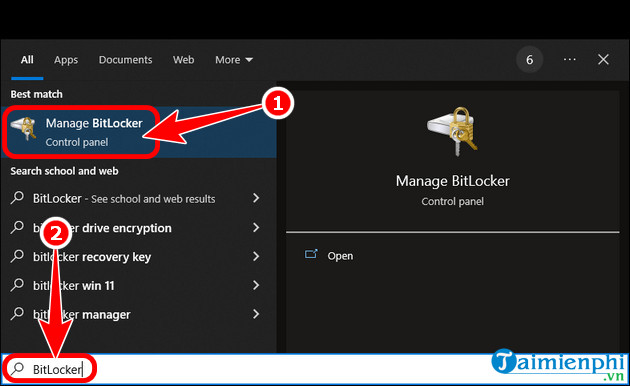Select the Web tab
This screenshot has width=630, height=386.
click(x=183, y=60)
